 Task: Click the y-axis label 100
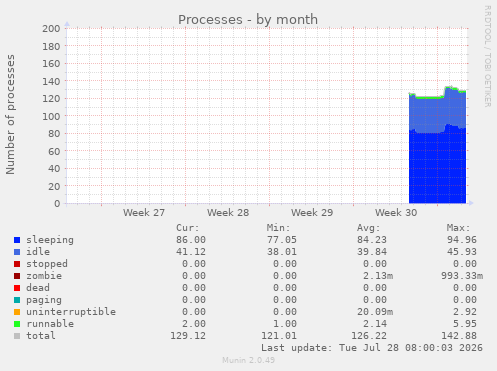[51, 116]
